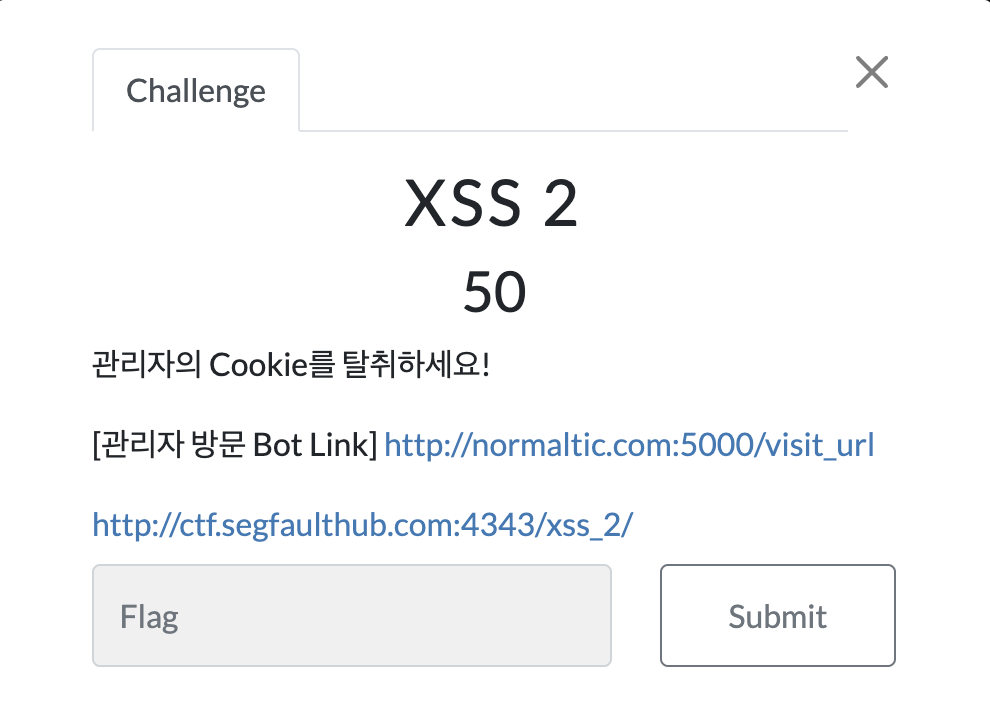Place the cursor in the gray Flag box

point(352,615)
